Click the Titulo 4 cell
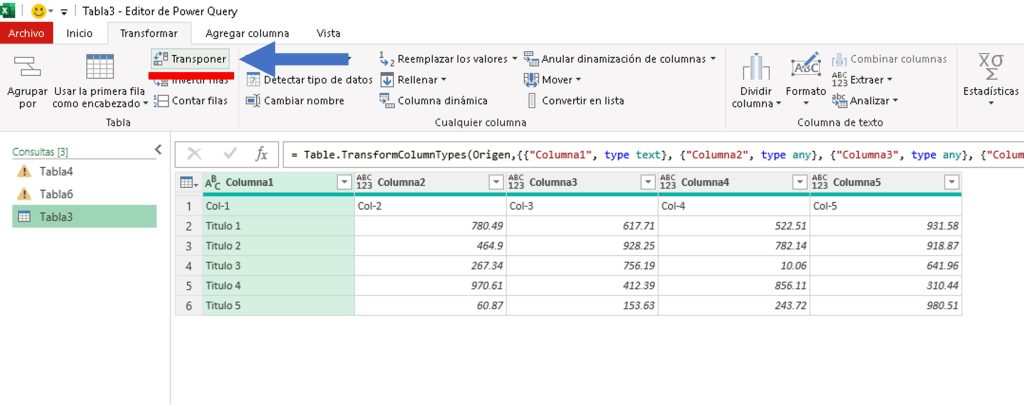 click(x=278, y=285)
